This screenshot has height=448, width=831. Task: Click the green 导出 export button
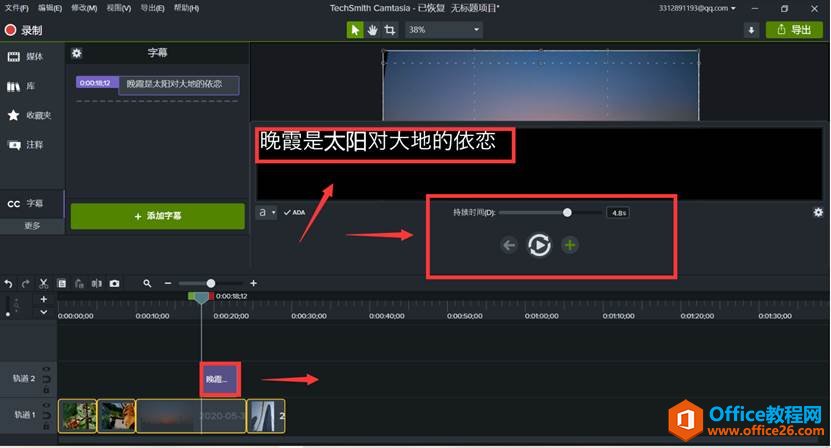click(794, 30)
